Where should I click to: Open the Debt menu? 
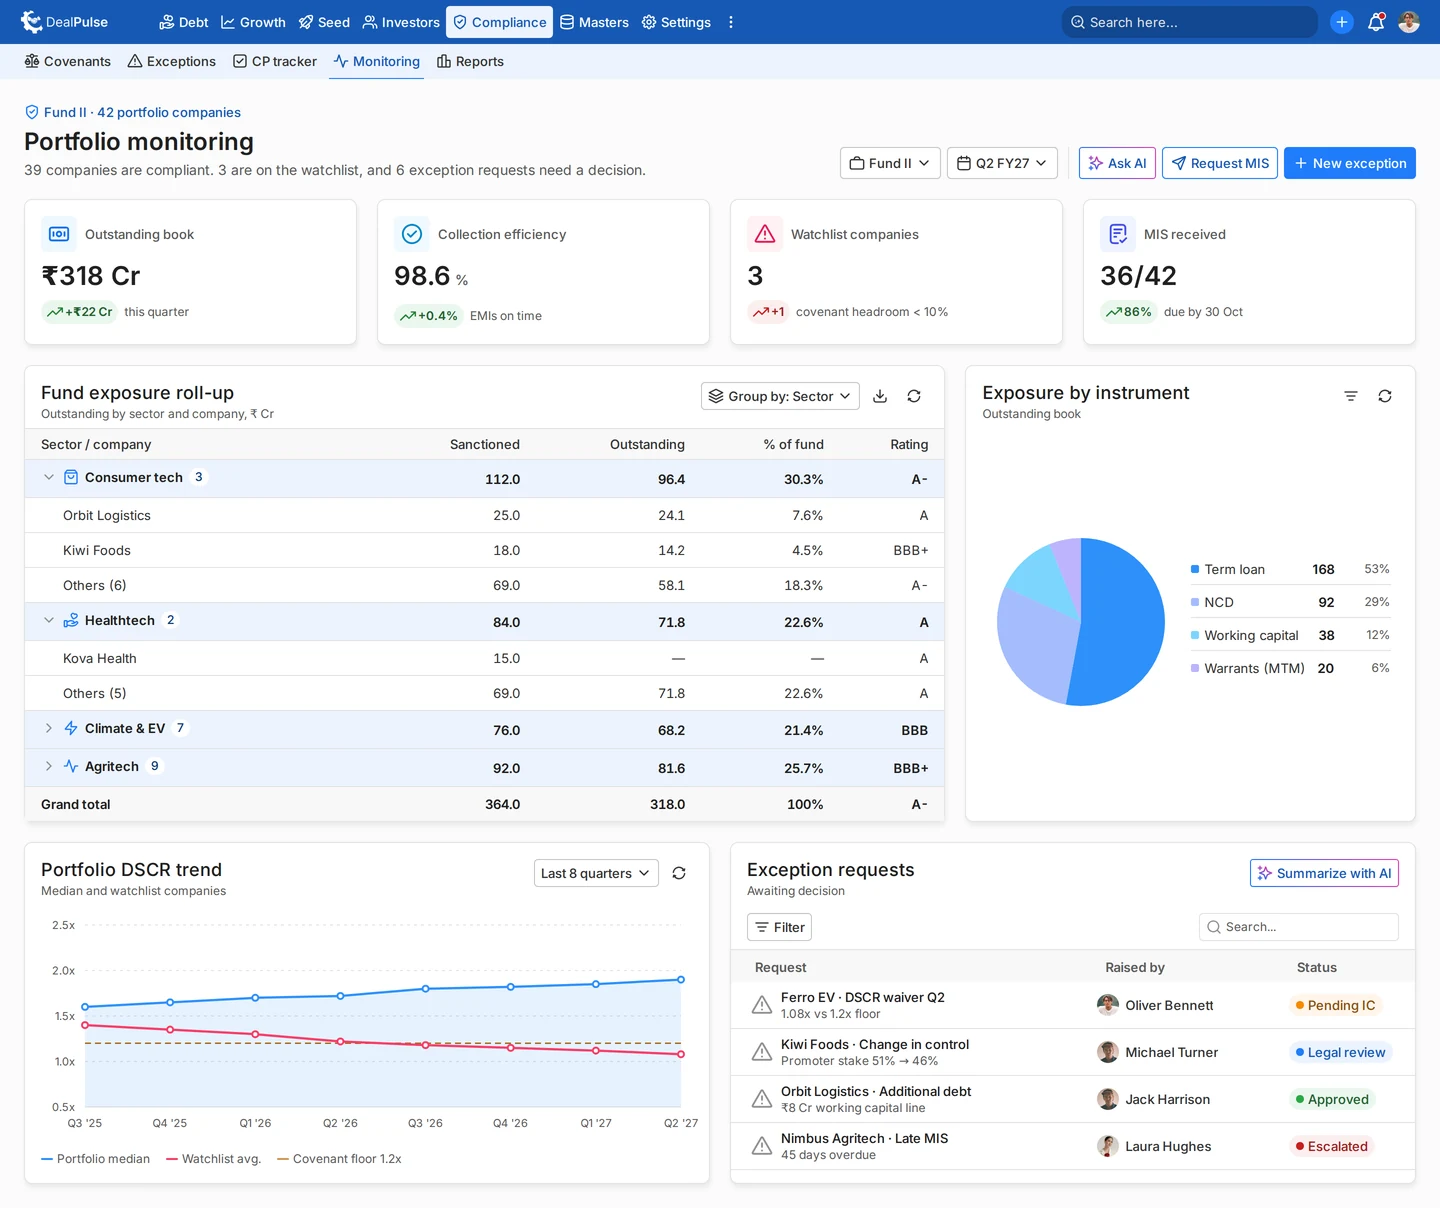pos(184,22)
